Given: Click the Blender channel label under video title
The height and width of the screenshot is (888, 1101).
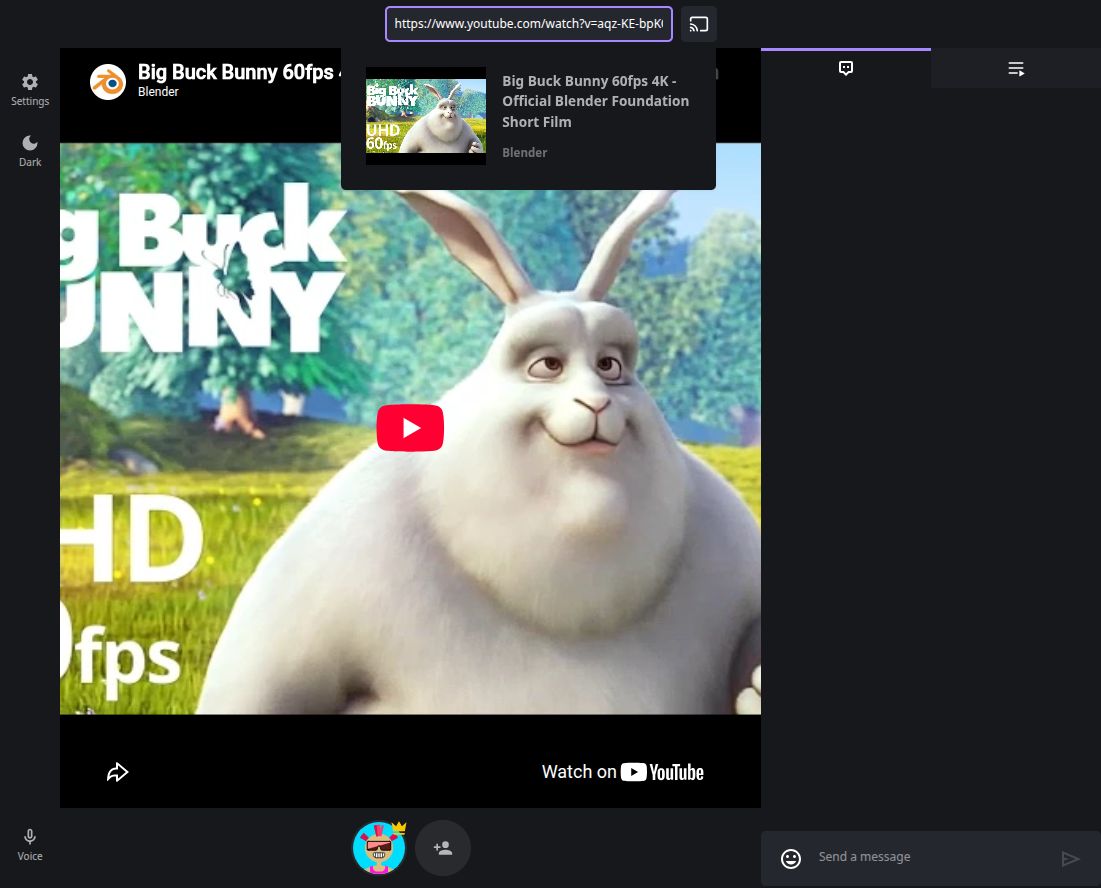Looking at the screenshot, I should 158,91.
